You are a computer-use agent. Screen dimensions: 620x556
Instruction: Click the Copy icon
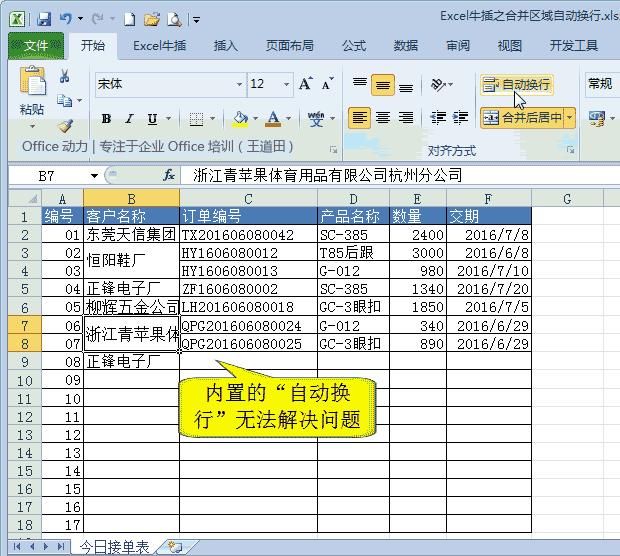[x=64, y=100]
